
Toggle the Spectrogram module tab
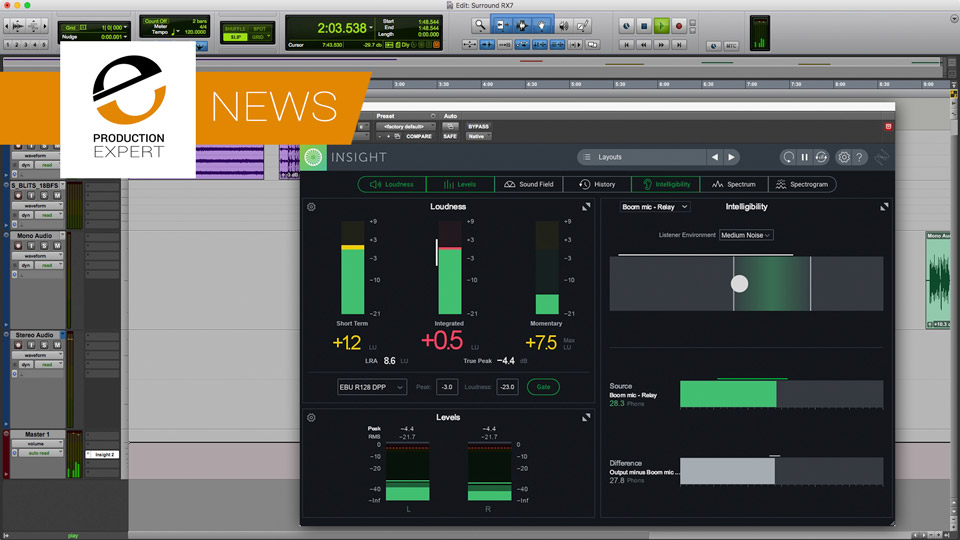coord(802,184)
